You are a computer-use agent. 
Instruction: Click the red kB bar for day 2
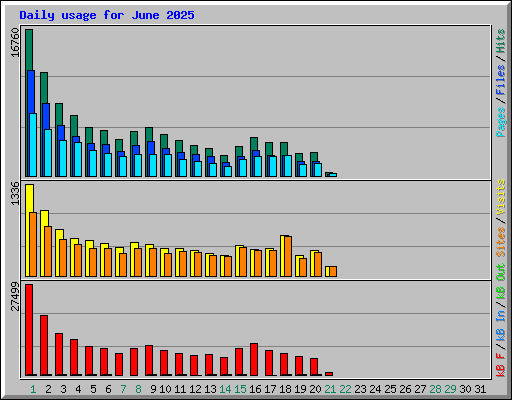[x=44, y=345]
